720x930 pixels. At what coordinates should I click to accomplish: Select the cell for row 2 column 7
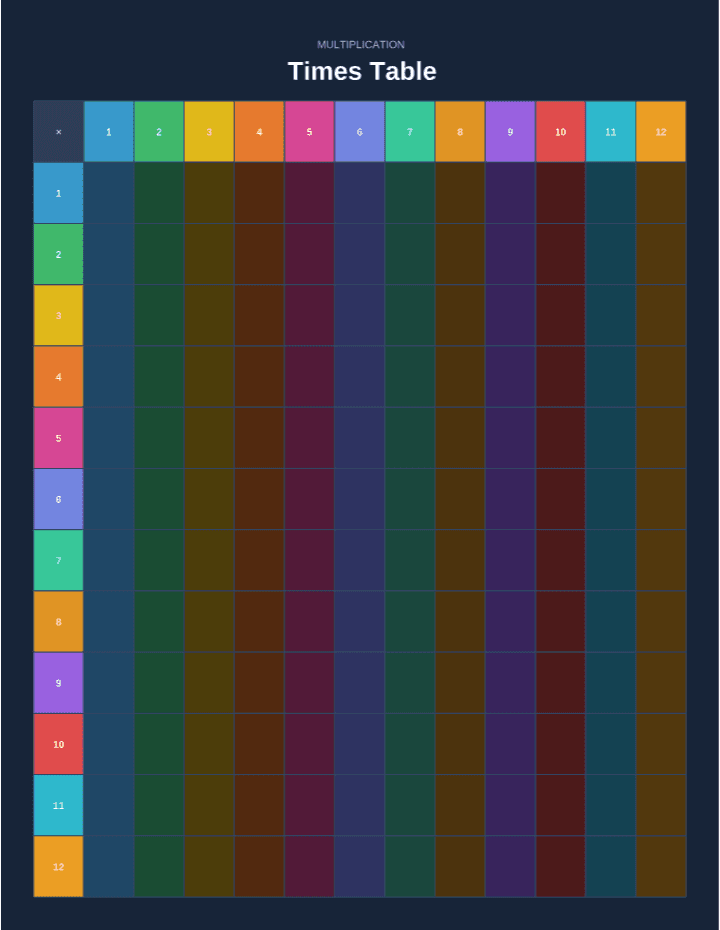pyautogui.click(x=410, y=254)
